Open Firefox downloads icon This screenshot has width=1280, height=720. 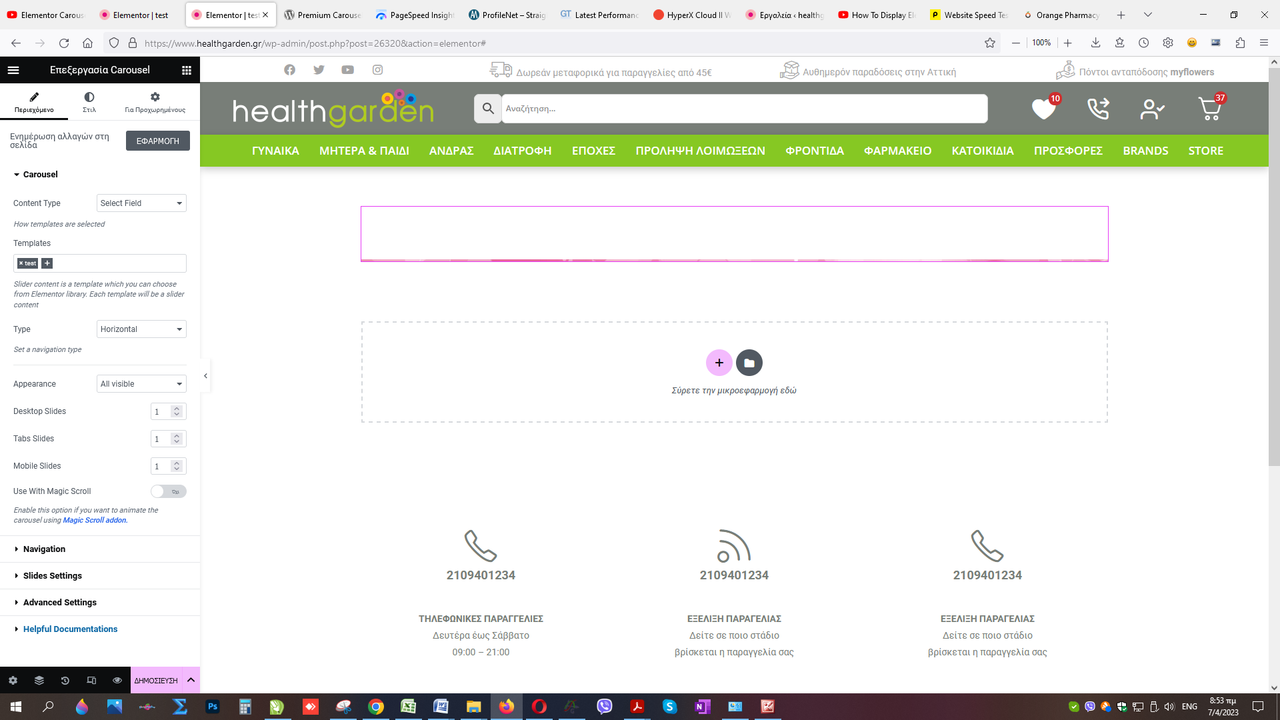(1096, 43)
